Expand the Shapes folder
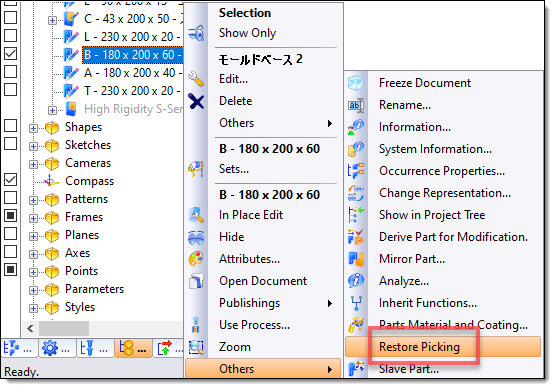Image resolution: width=555 pixels, height=389 pixels. point(33,128)
